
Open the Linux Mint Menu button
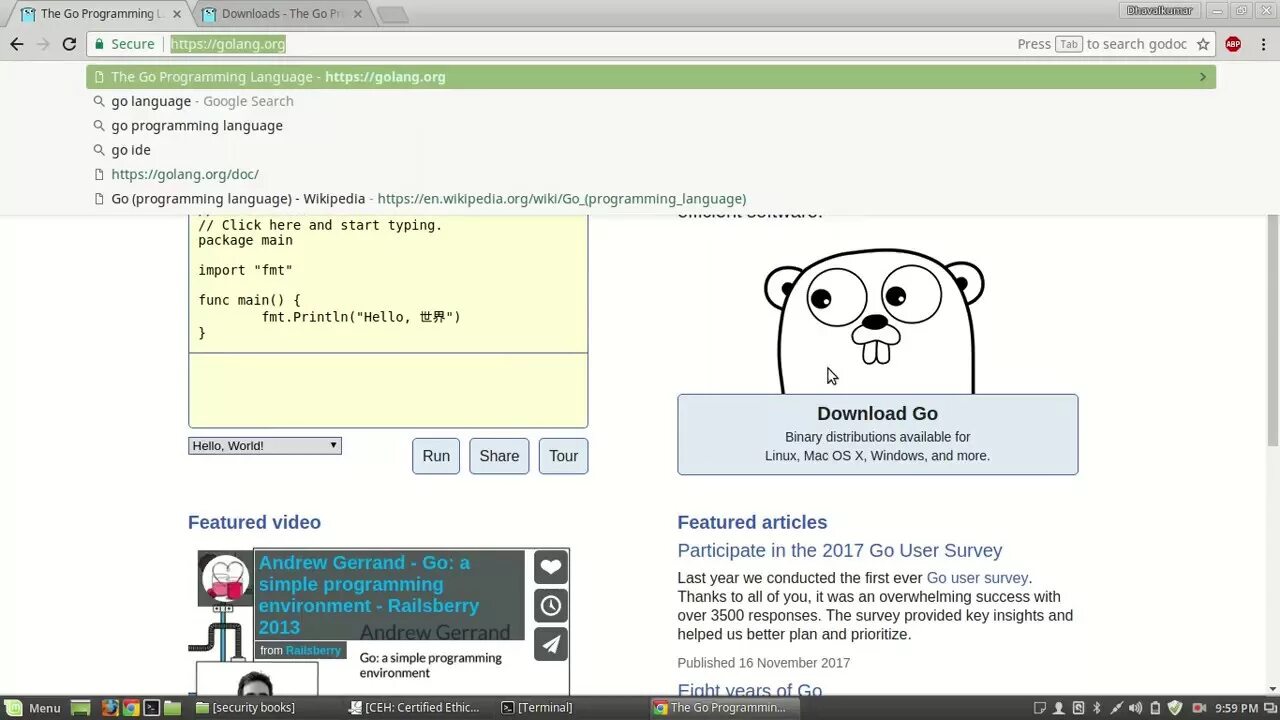(x=33, y=708)
